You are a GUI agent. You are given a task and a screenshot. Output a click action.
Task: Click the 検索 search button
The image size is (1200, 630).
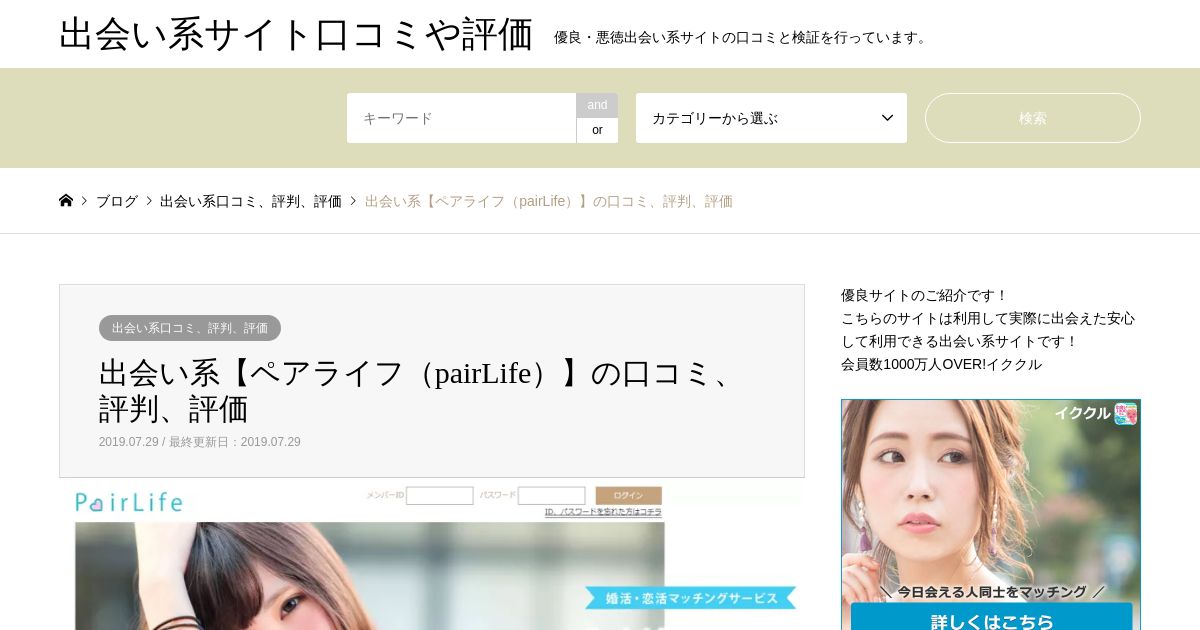[x=1032, y=118]
